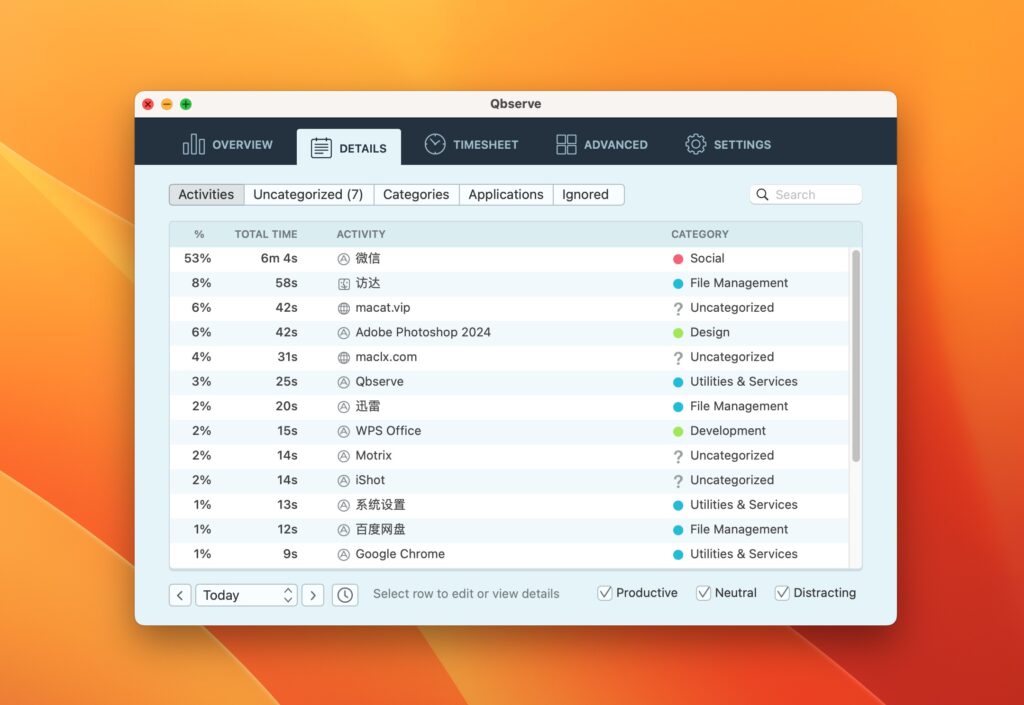The image size is (1024, 705).
Task: Open the Today date range dropdown
Action: click(246, 594)
